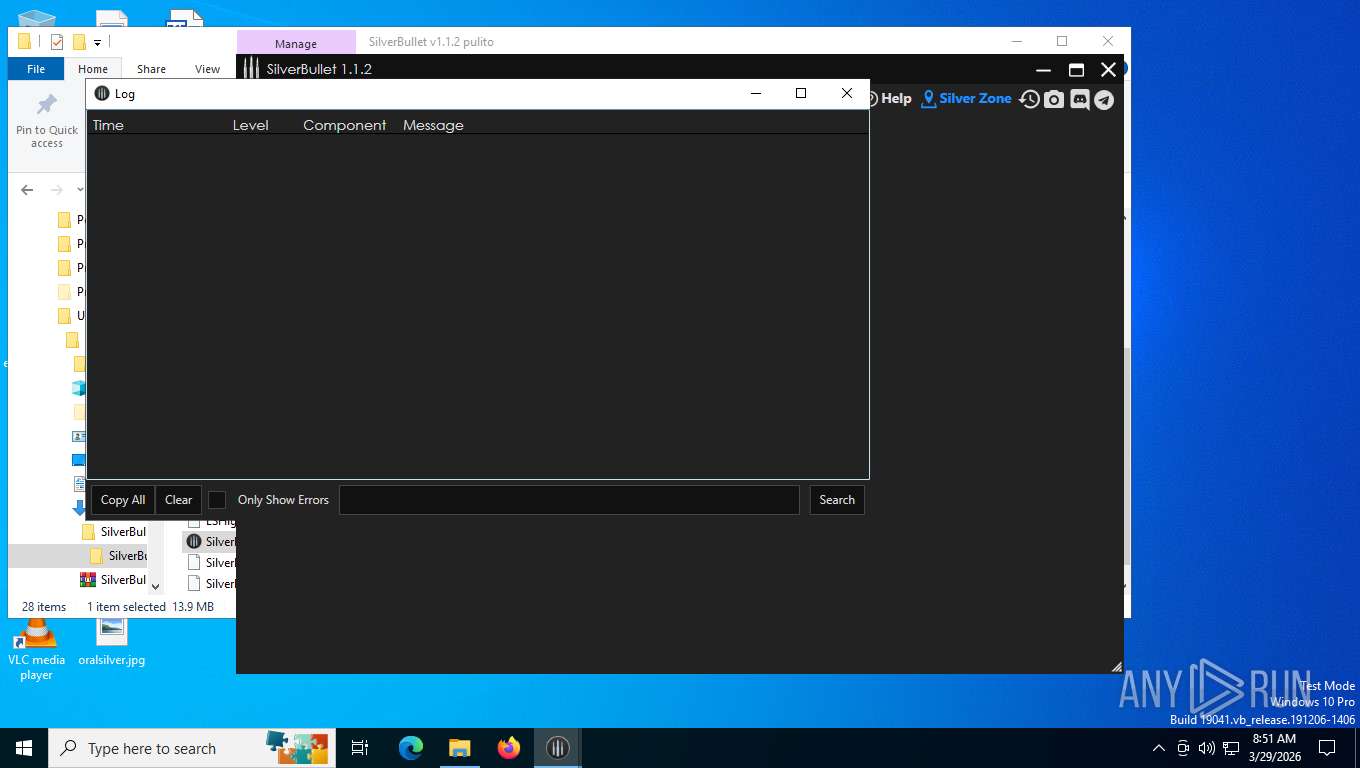Click Properties checkmark in quick access toolbar
1360x768 pixels.
point(57,42)
